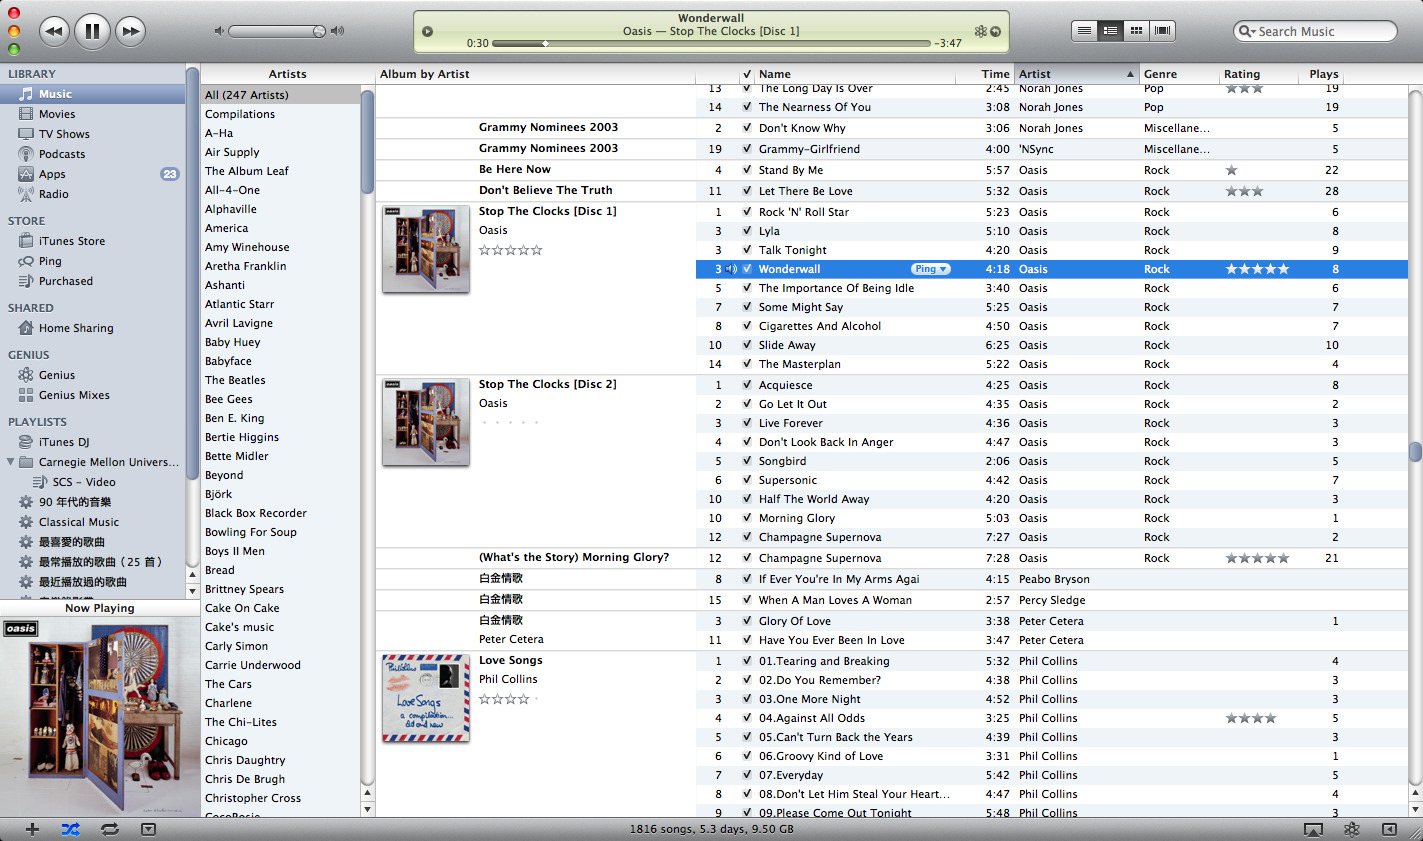Uncheck the Lyla song checkbox
1423x841 pixels.
pos(747,231)
